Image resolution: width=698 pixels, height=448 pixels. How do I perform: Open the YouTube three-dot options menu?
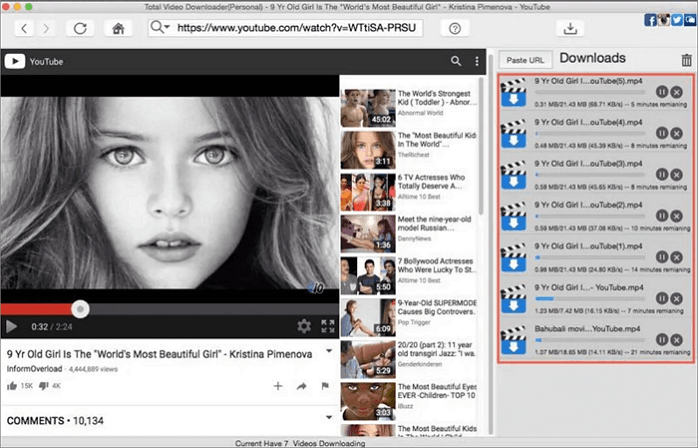[x=477, y=62]
